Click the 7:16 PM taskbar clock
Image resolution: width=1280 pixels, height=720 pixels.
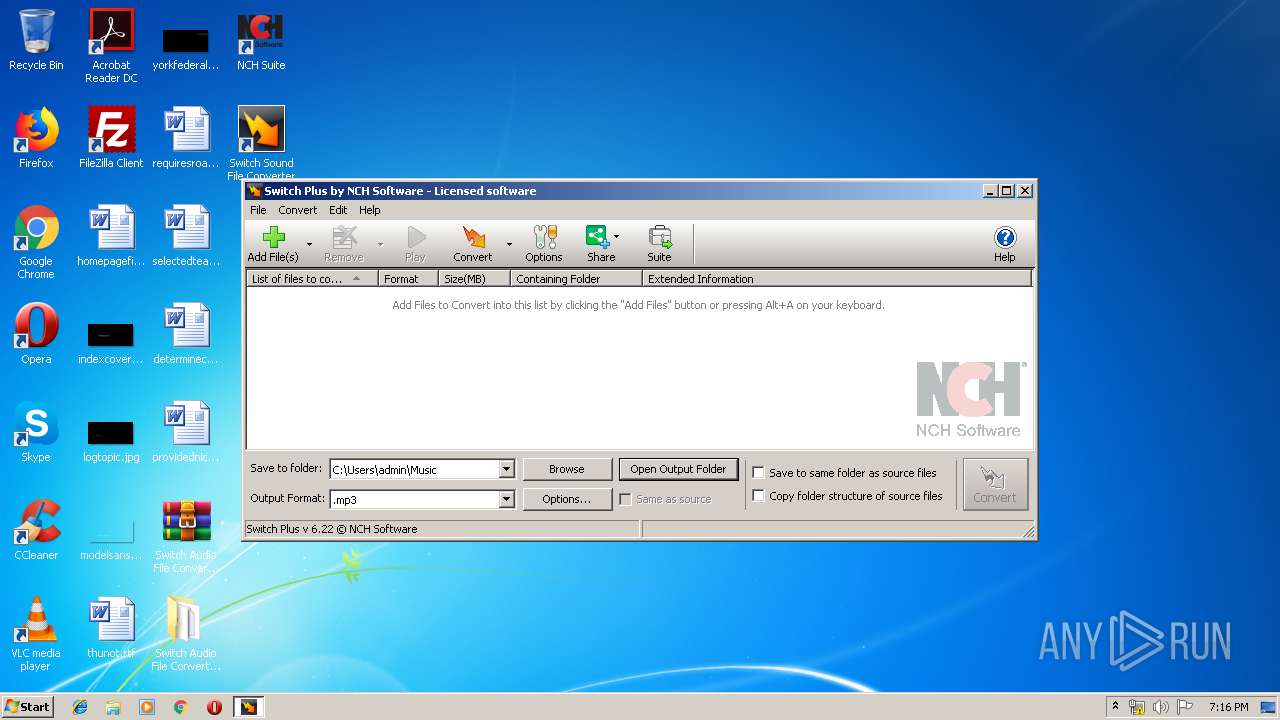[x=1228, y=707]
